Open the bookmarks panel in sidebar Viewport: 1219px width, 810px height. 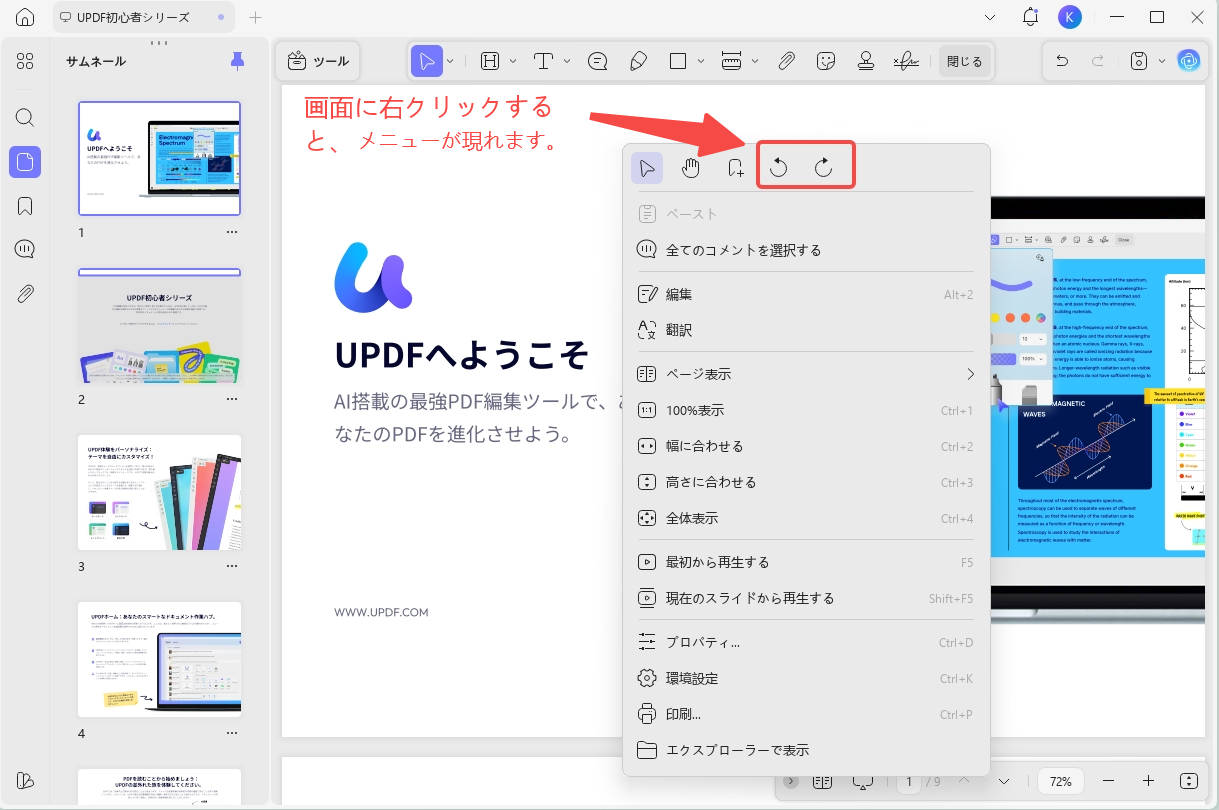[25, 206]
